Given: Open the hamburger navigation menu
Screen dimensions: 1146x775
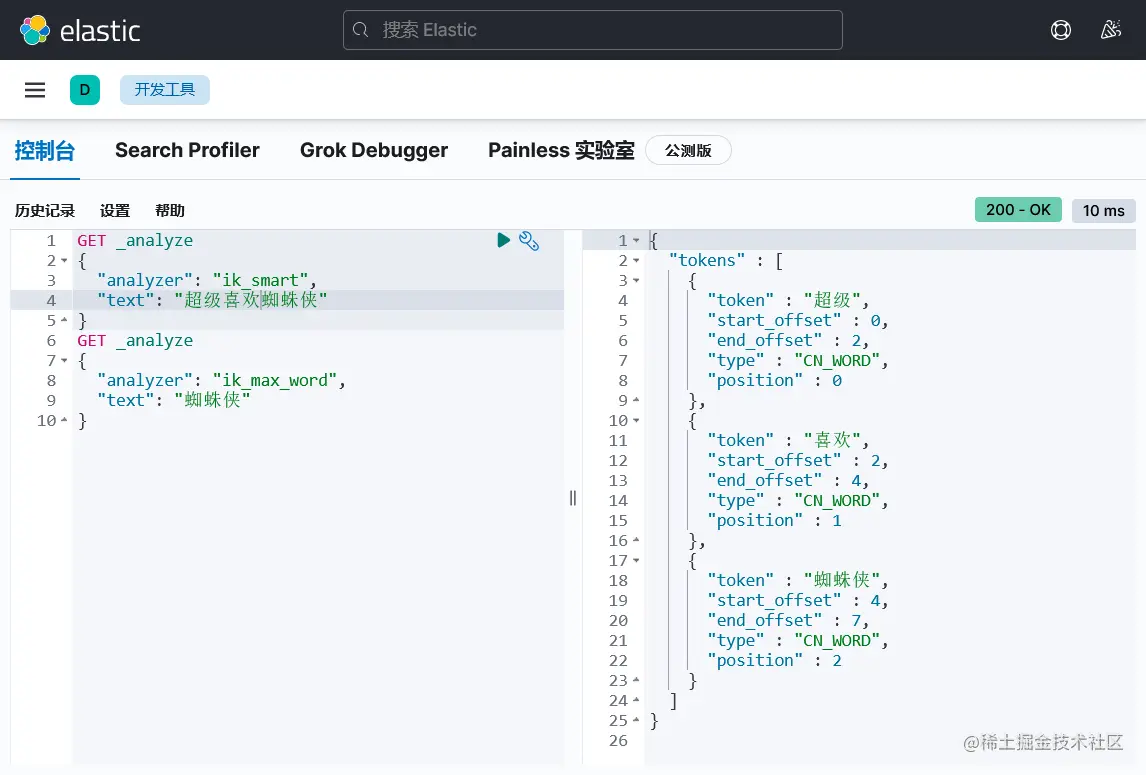Looking at the screenshot, I should [x=34, y=89].
